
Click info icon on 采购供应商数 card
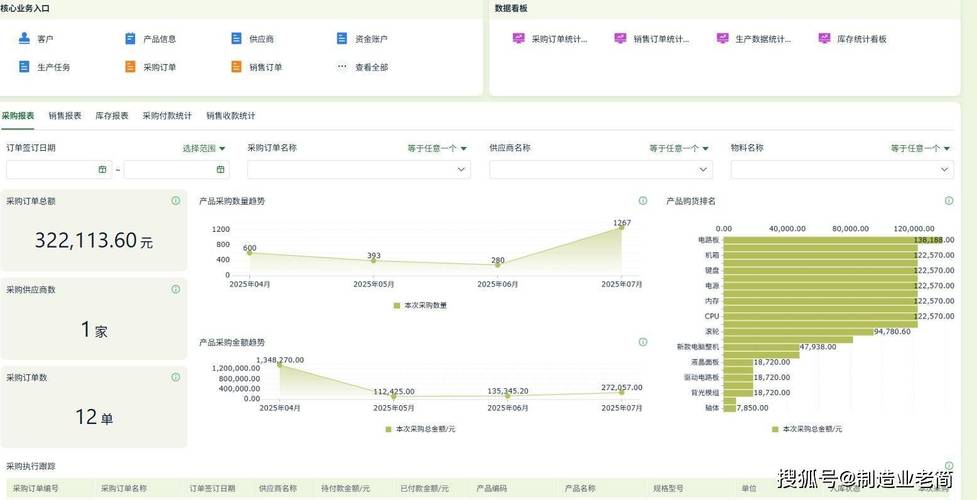tap(176, 289)
